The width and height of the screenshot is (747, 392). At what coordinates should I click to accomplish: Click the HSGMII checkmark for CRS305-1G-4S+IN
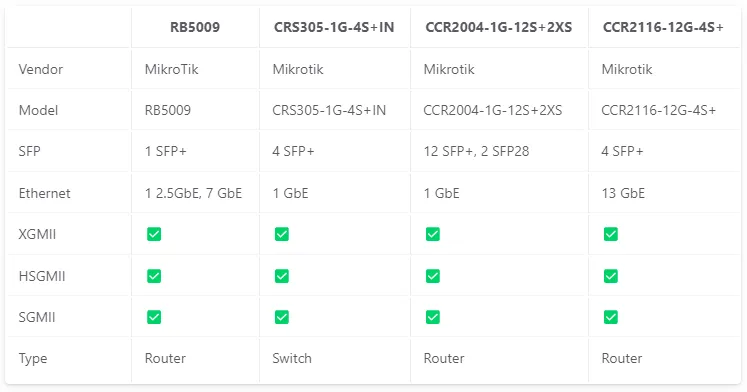(x=282, y=276)
